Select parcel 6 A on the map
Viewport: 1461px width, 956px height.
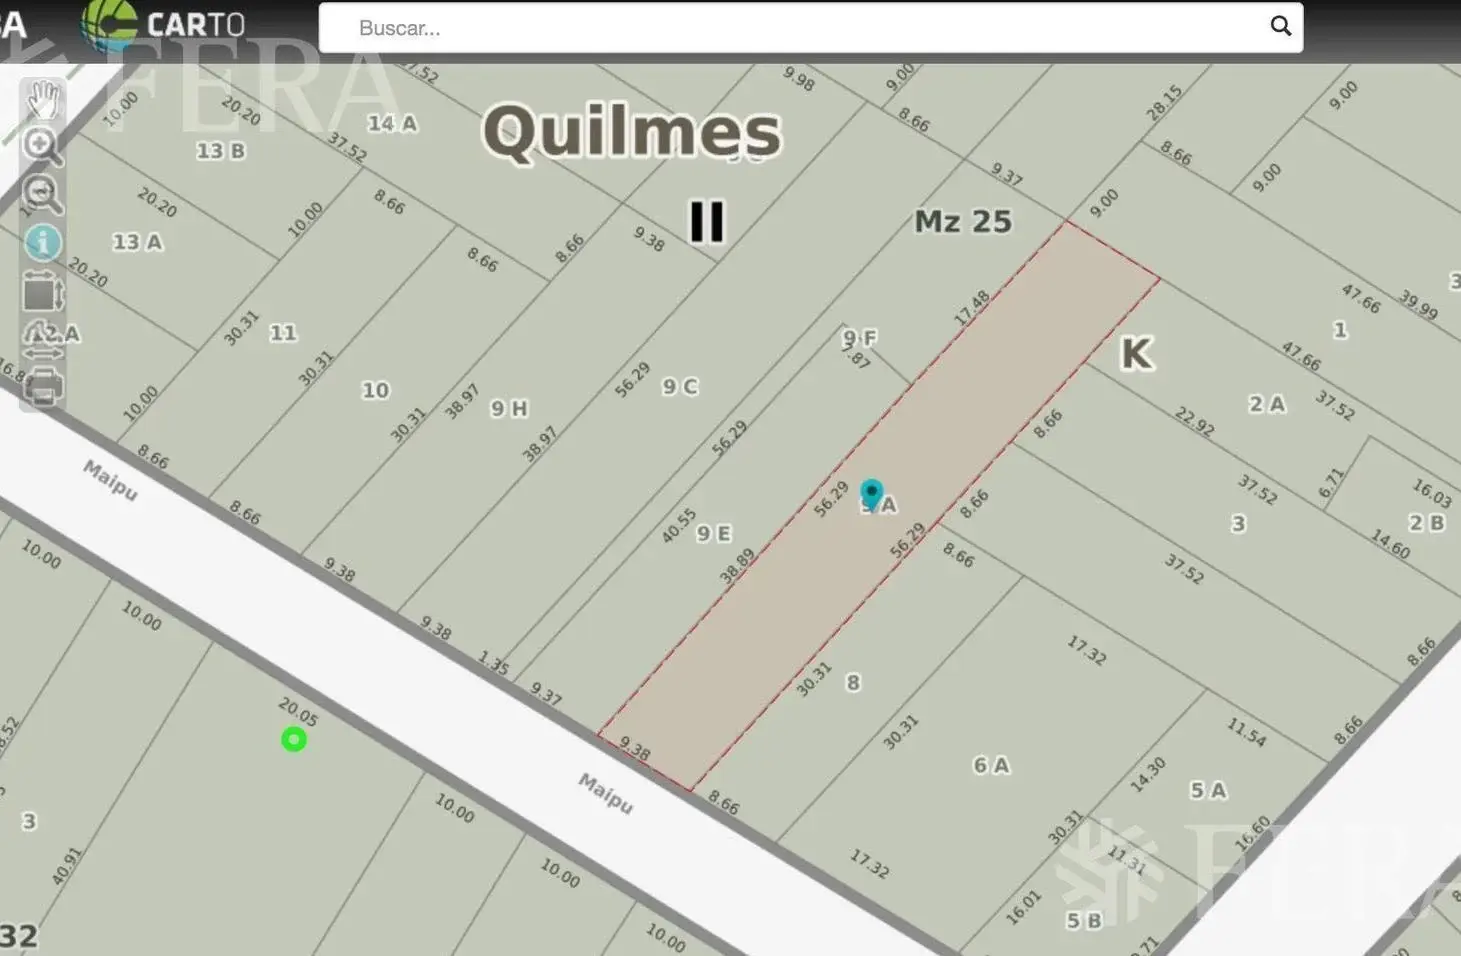click(x=992, y=765)
